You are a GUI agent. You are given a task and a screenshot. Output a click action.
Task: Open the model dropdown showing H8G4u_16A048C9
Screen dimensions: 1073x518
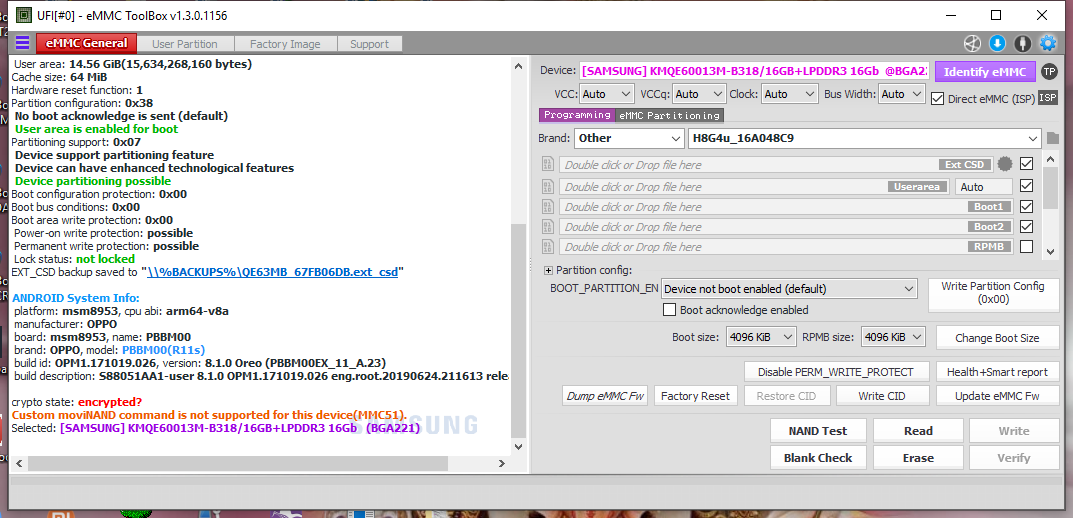[864, 138]
